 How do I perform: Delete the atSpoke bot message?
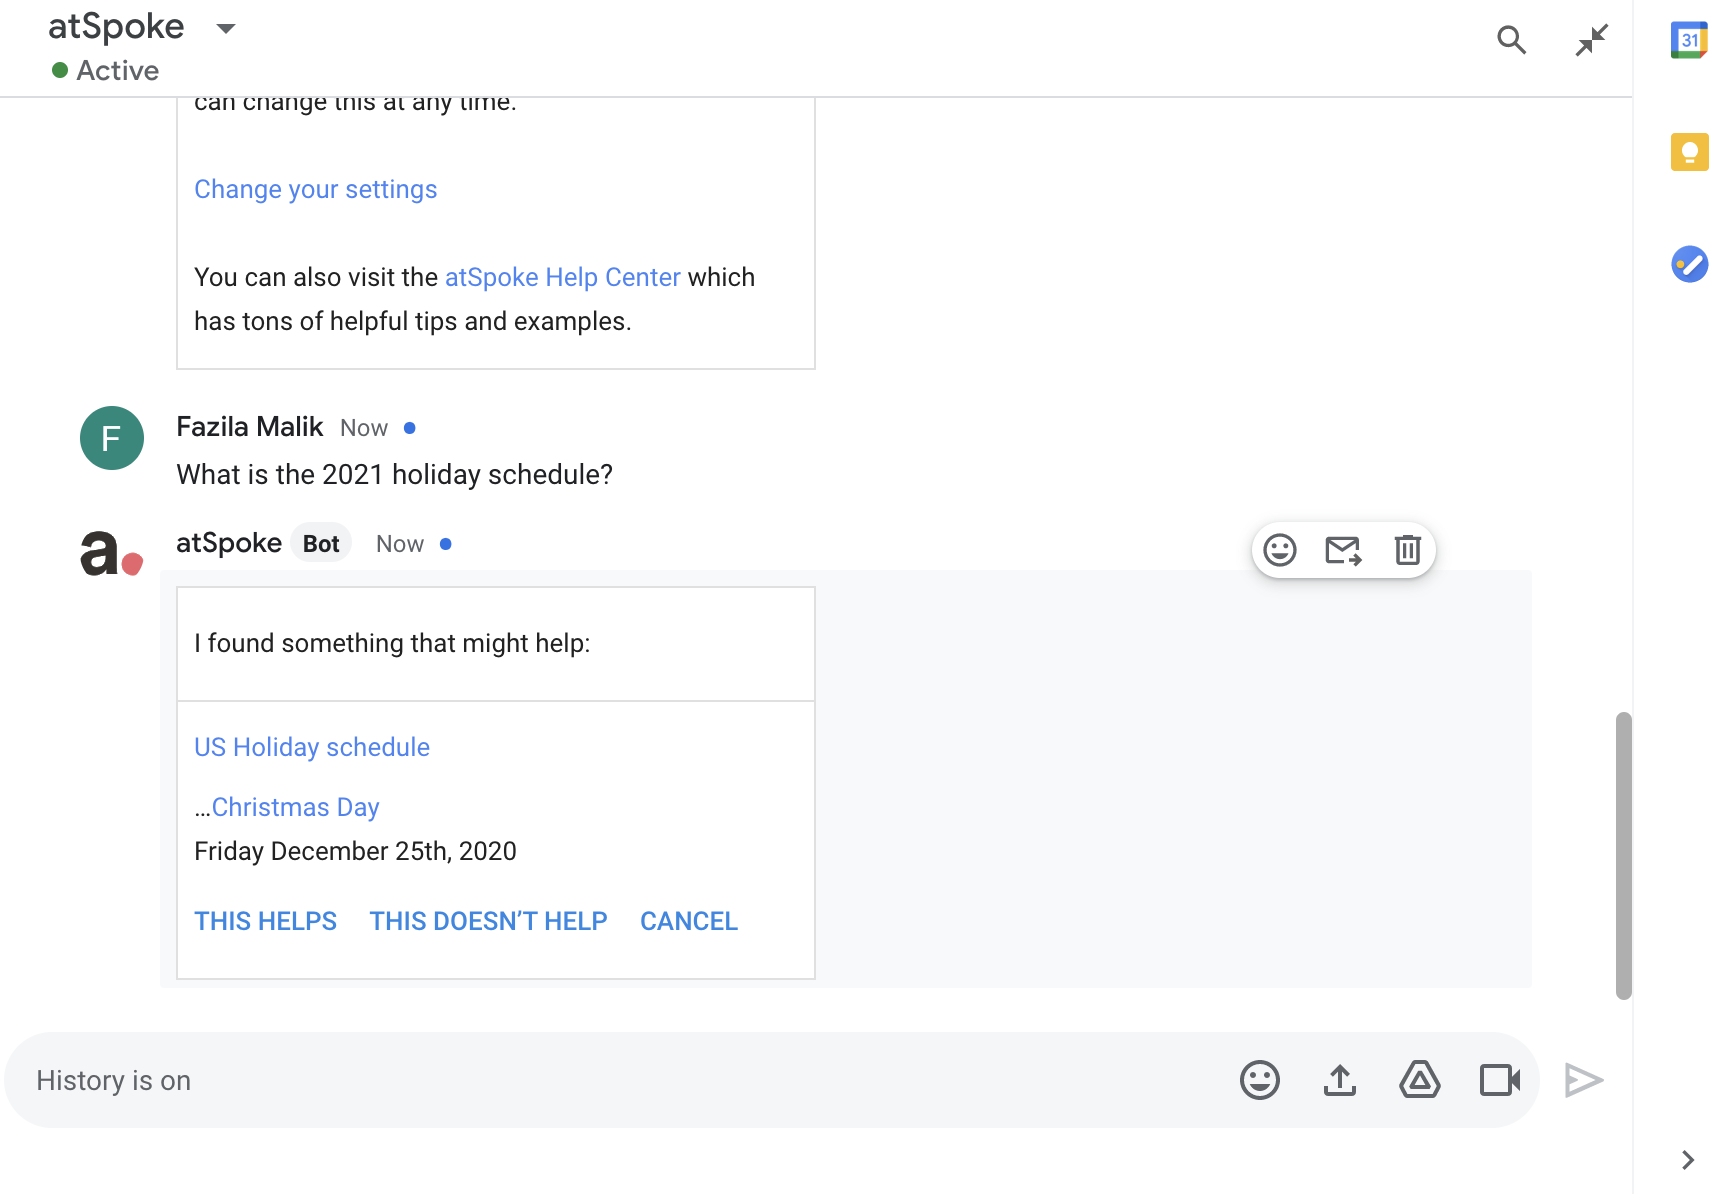point(1407,550)
